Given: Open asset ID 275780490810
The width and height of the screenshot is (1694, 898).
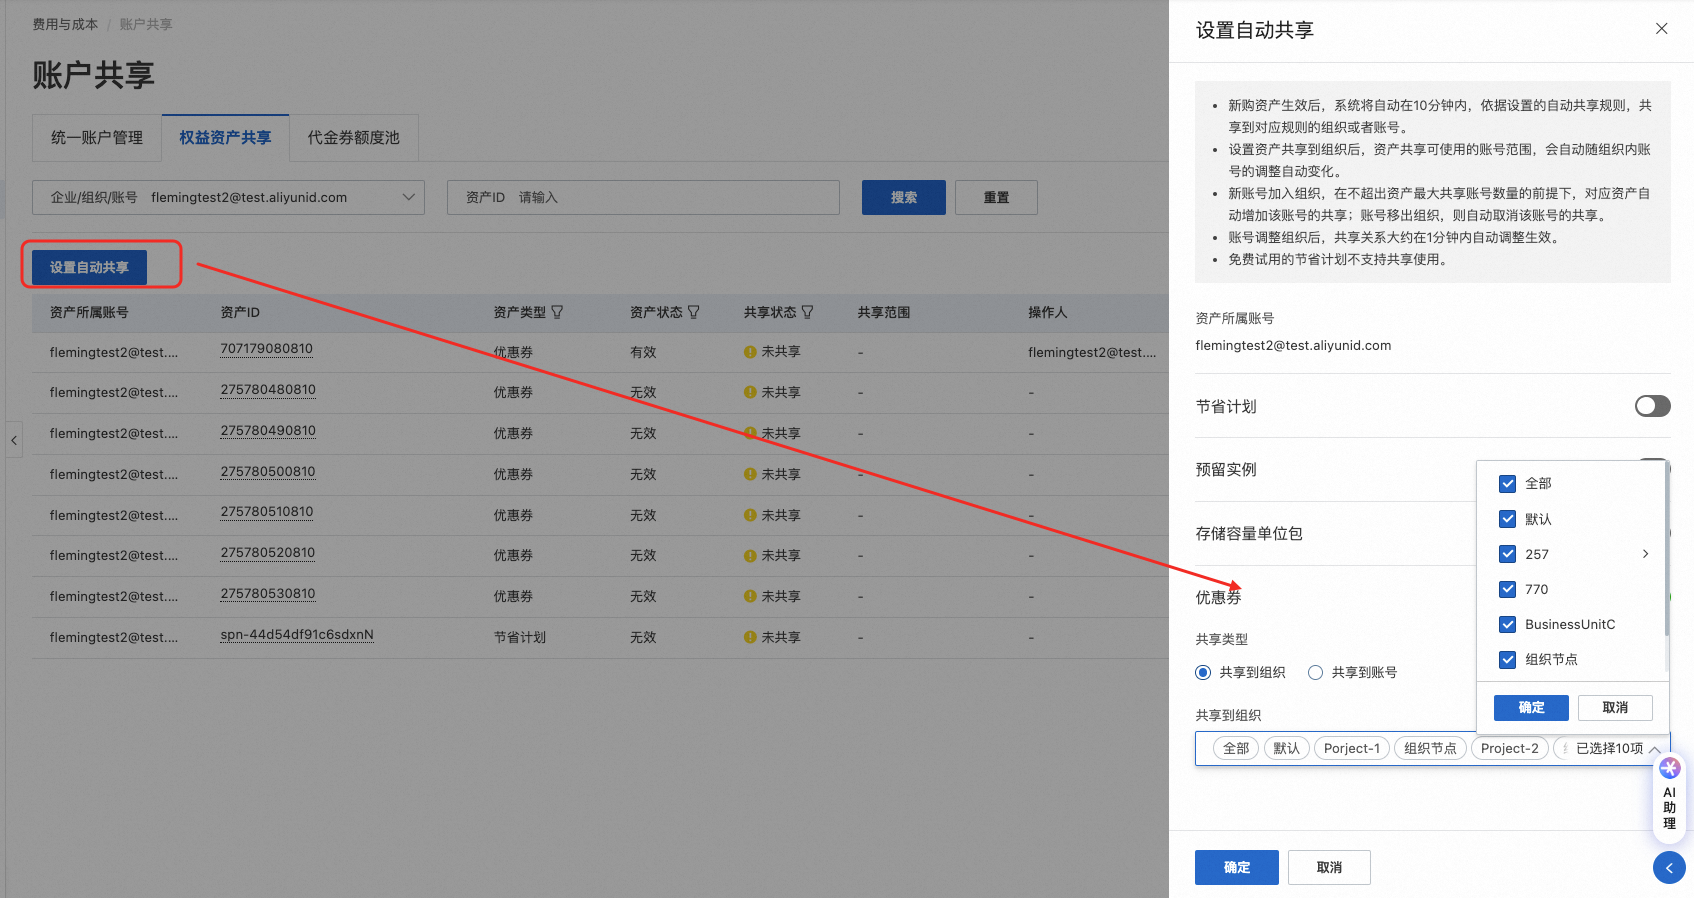Looking at the screenshot, I should pos(268,431).
